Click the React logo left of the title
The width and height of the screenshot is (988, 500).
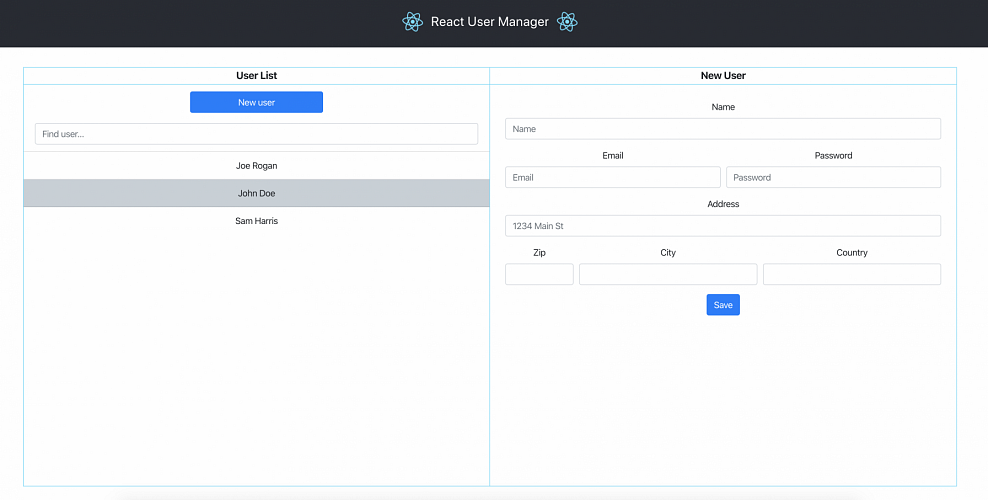point(412,22)
